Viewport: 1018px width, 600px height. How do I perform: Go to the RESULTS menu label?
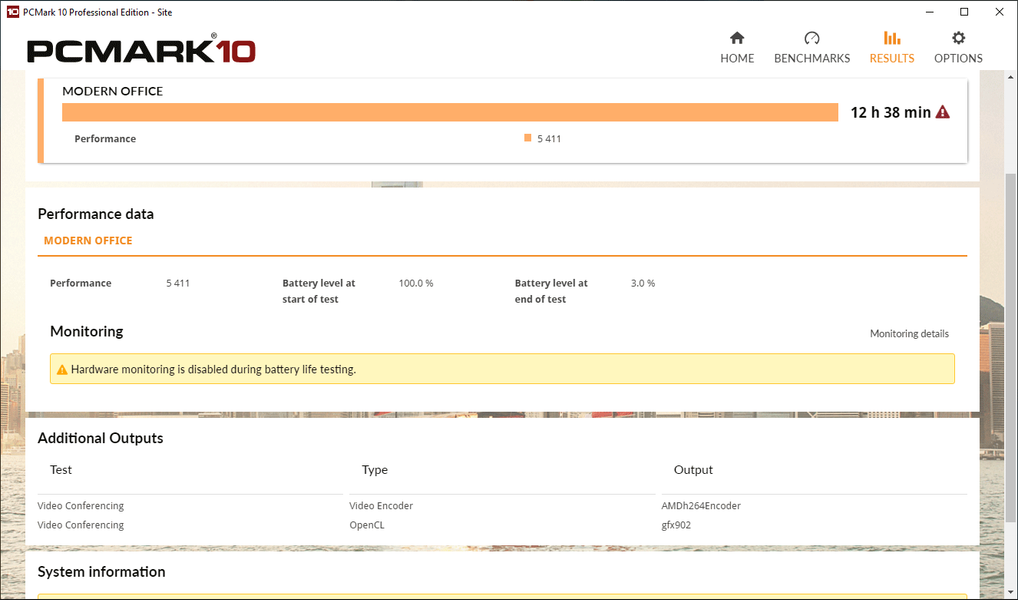click(891, 58)
